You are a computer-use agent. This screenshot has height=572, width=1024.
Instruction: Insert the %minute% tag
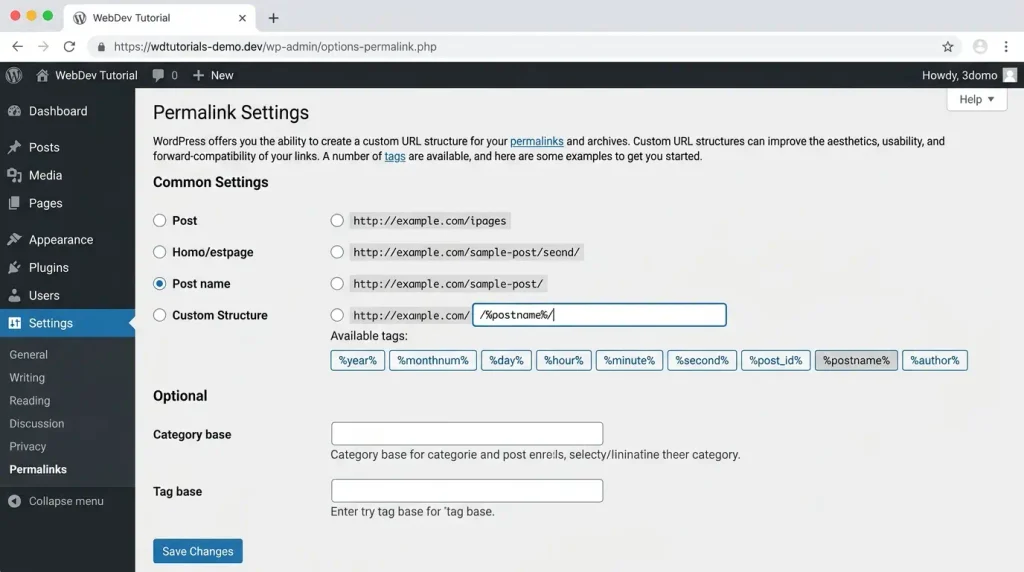(629, 360)
